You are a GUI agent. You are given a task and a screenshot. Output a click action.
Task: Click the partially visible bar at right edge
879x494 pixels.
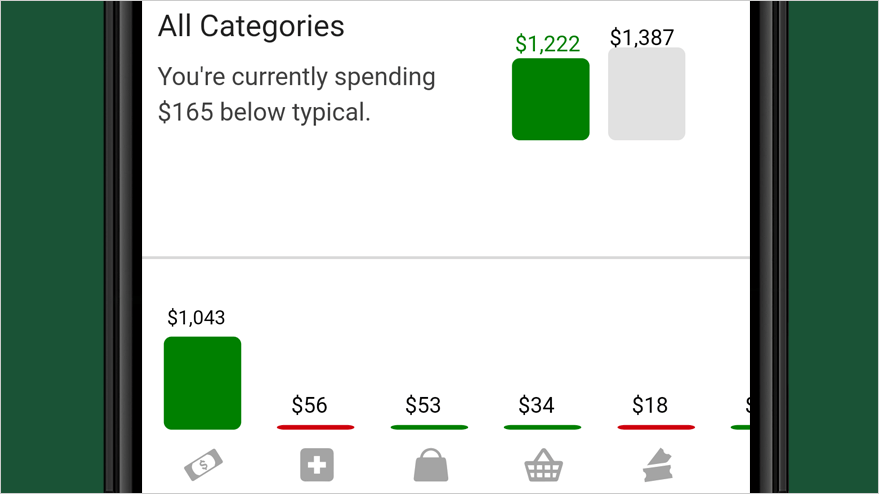(x=741, y=427)
